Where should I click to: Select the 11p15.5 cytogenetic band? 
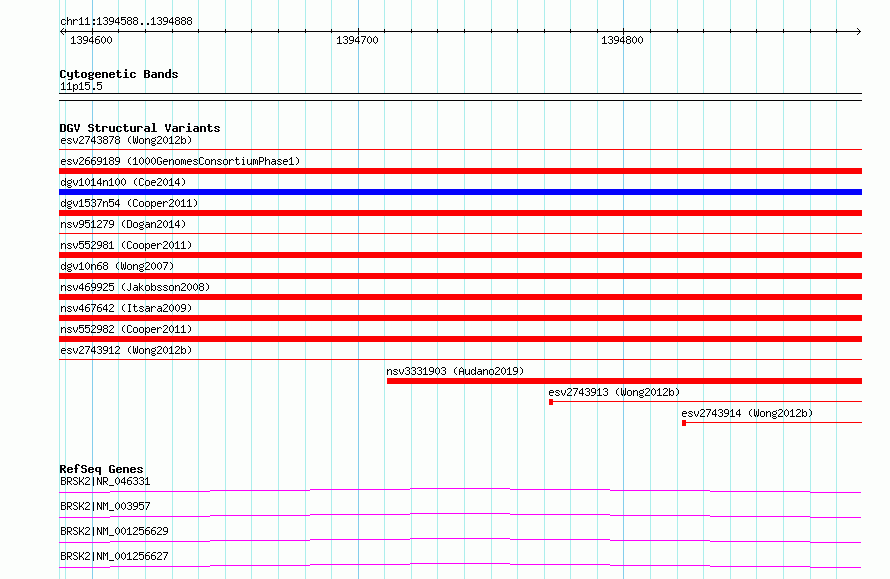(81, 86)
